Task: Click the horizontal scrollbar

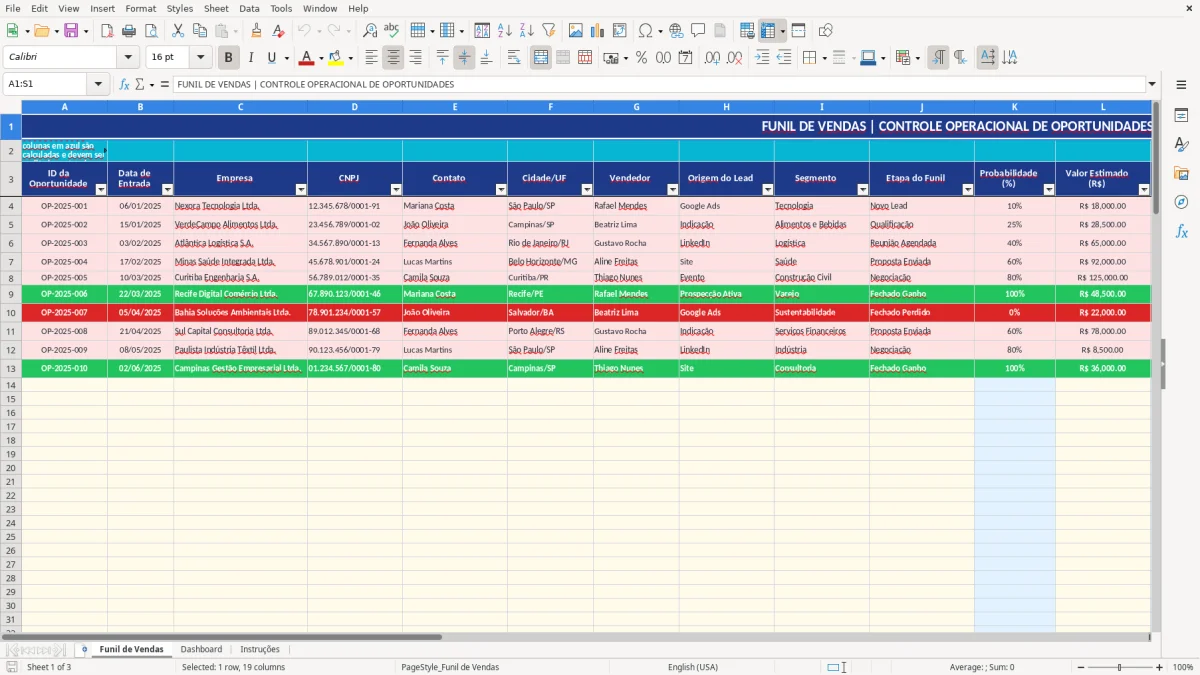Action: point(221,636)
